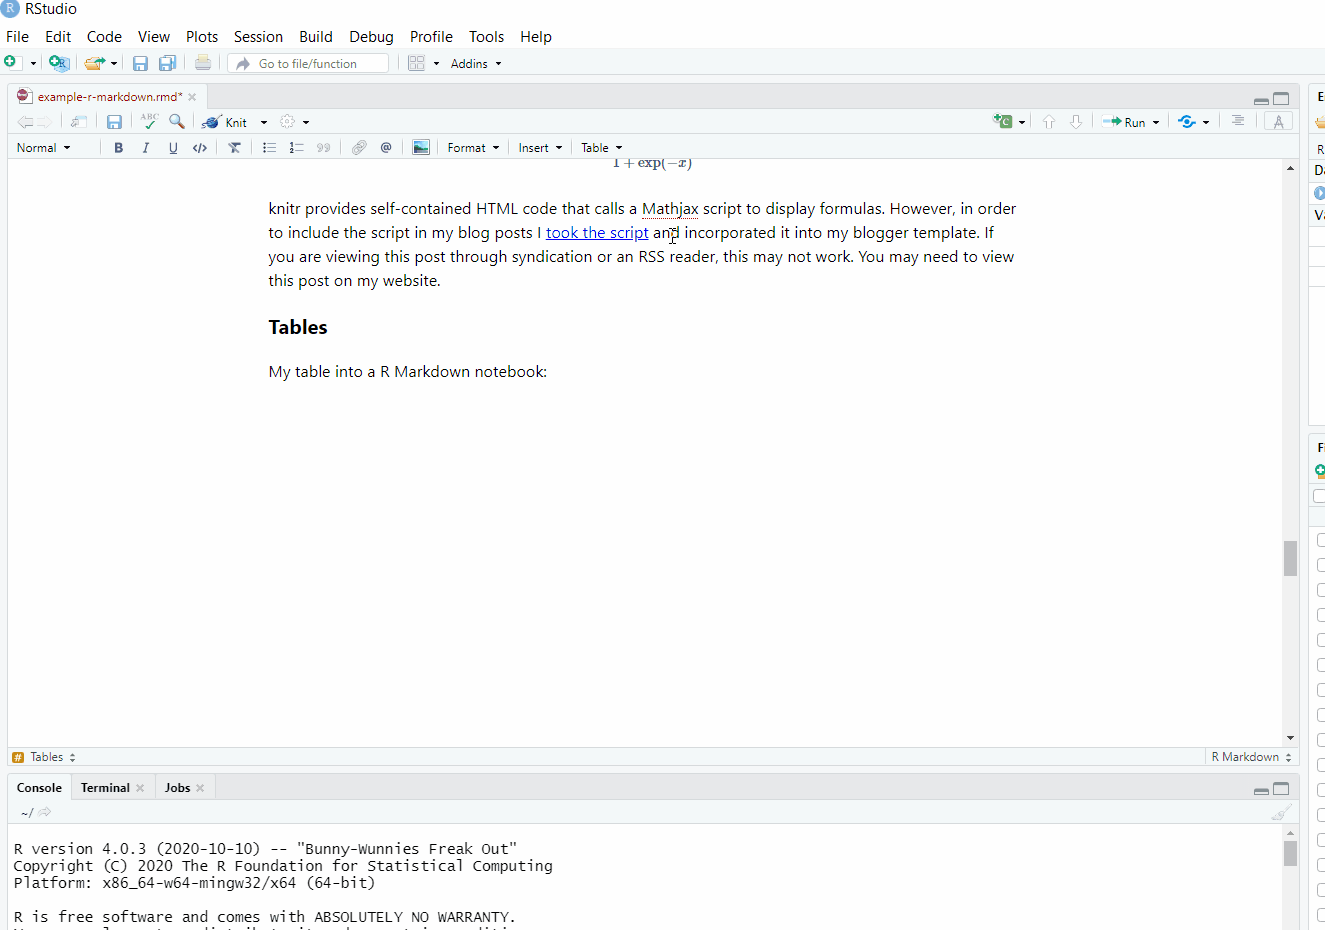The width and height of the screenshot is (1325, 930).
Task: Follow the 'took the script' link
Action: [x=597, y=232]
